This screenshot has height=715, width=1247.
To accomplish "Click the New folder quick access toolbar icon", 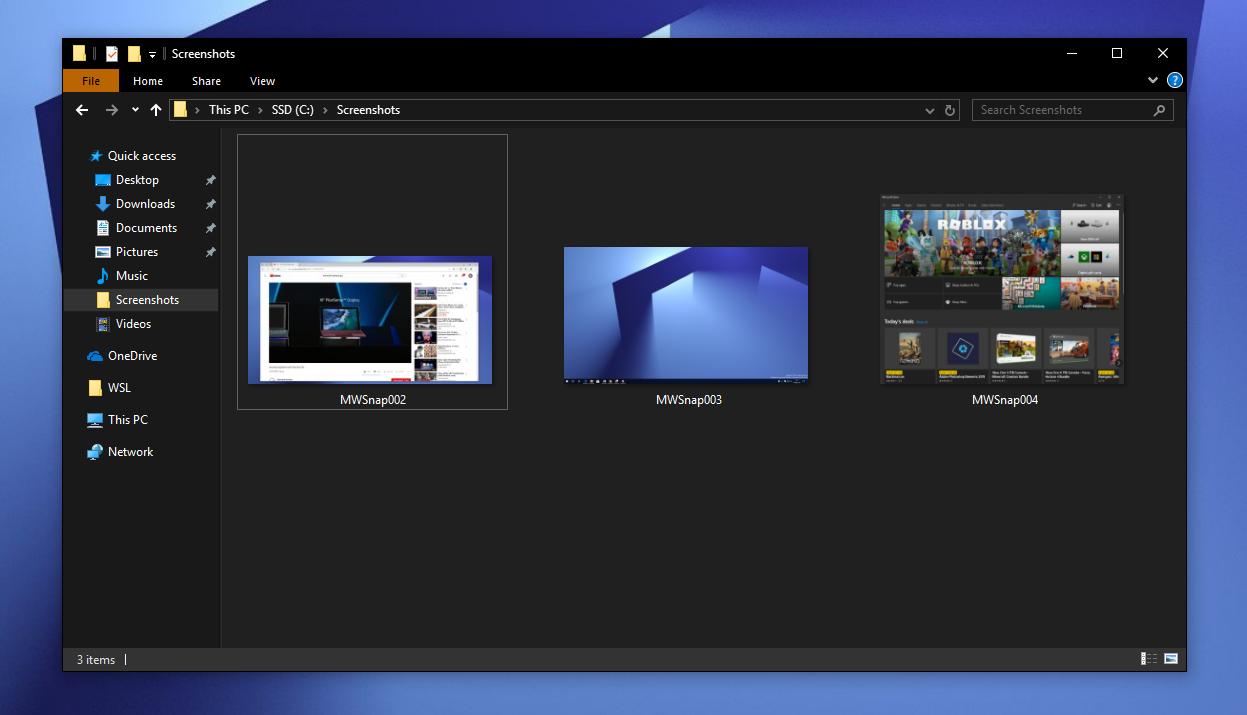I will pos(134,54).
